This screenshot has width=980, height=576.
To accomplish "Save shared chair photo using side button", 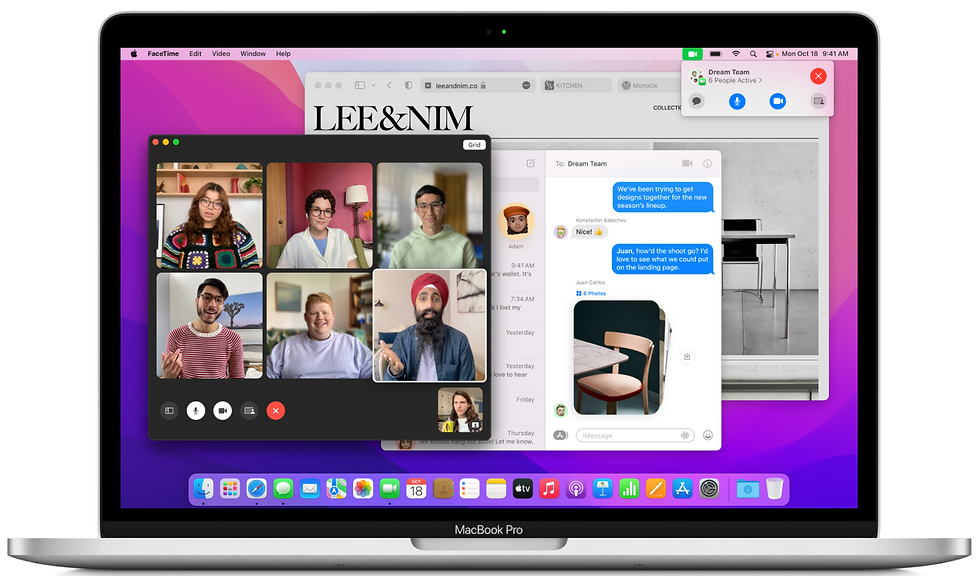I will pyautogui.click(x=687, y=357).
